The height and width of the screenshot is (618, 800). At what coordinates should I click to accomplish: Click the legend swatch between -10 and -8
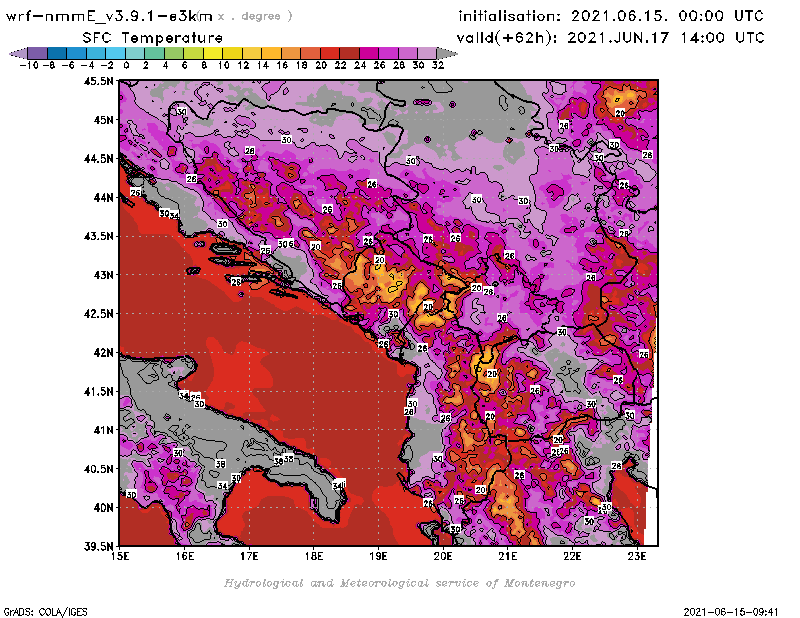[37, 53]
